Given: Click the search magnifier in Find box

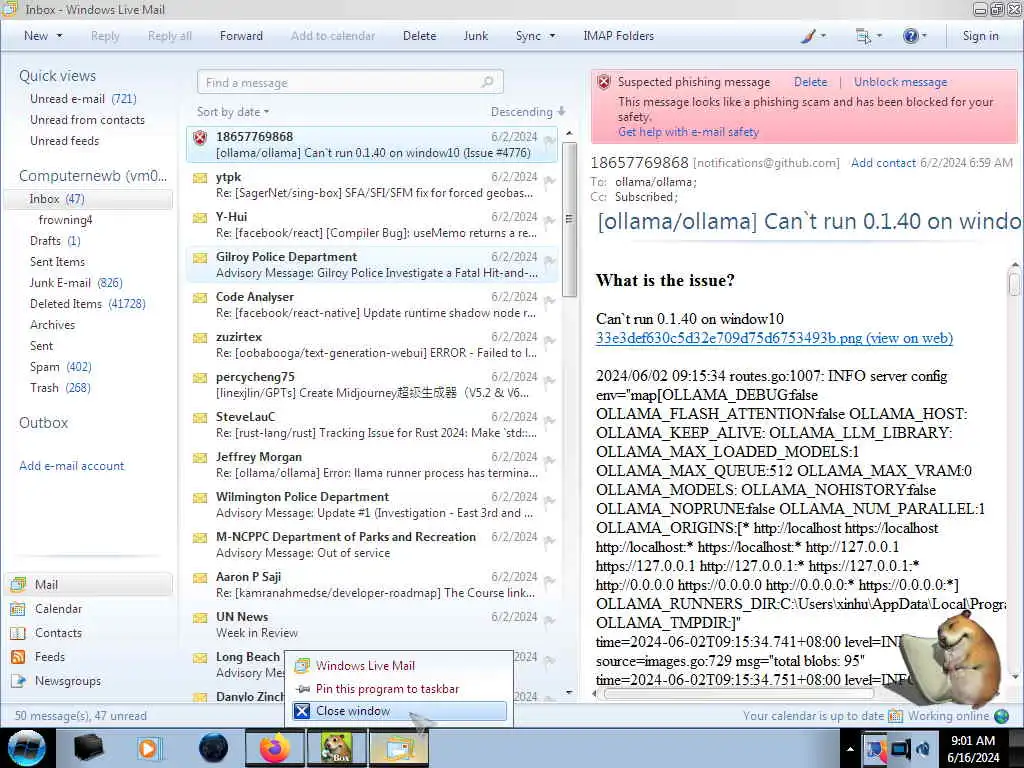Looking at the screenshot, I should click(x=487, y=82).
